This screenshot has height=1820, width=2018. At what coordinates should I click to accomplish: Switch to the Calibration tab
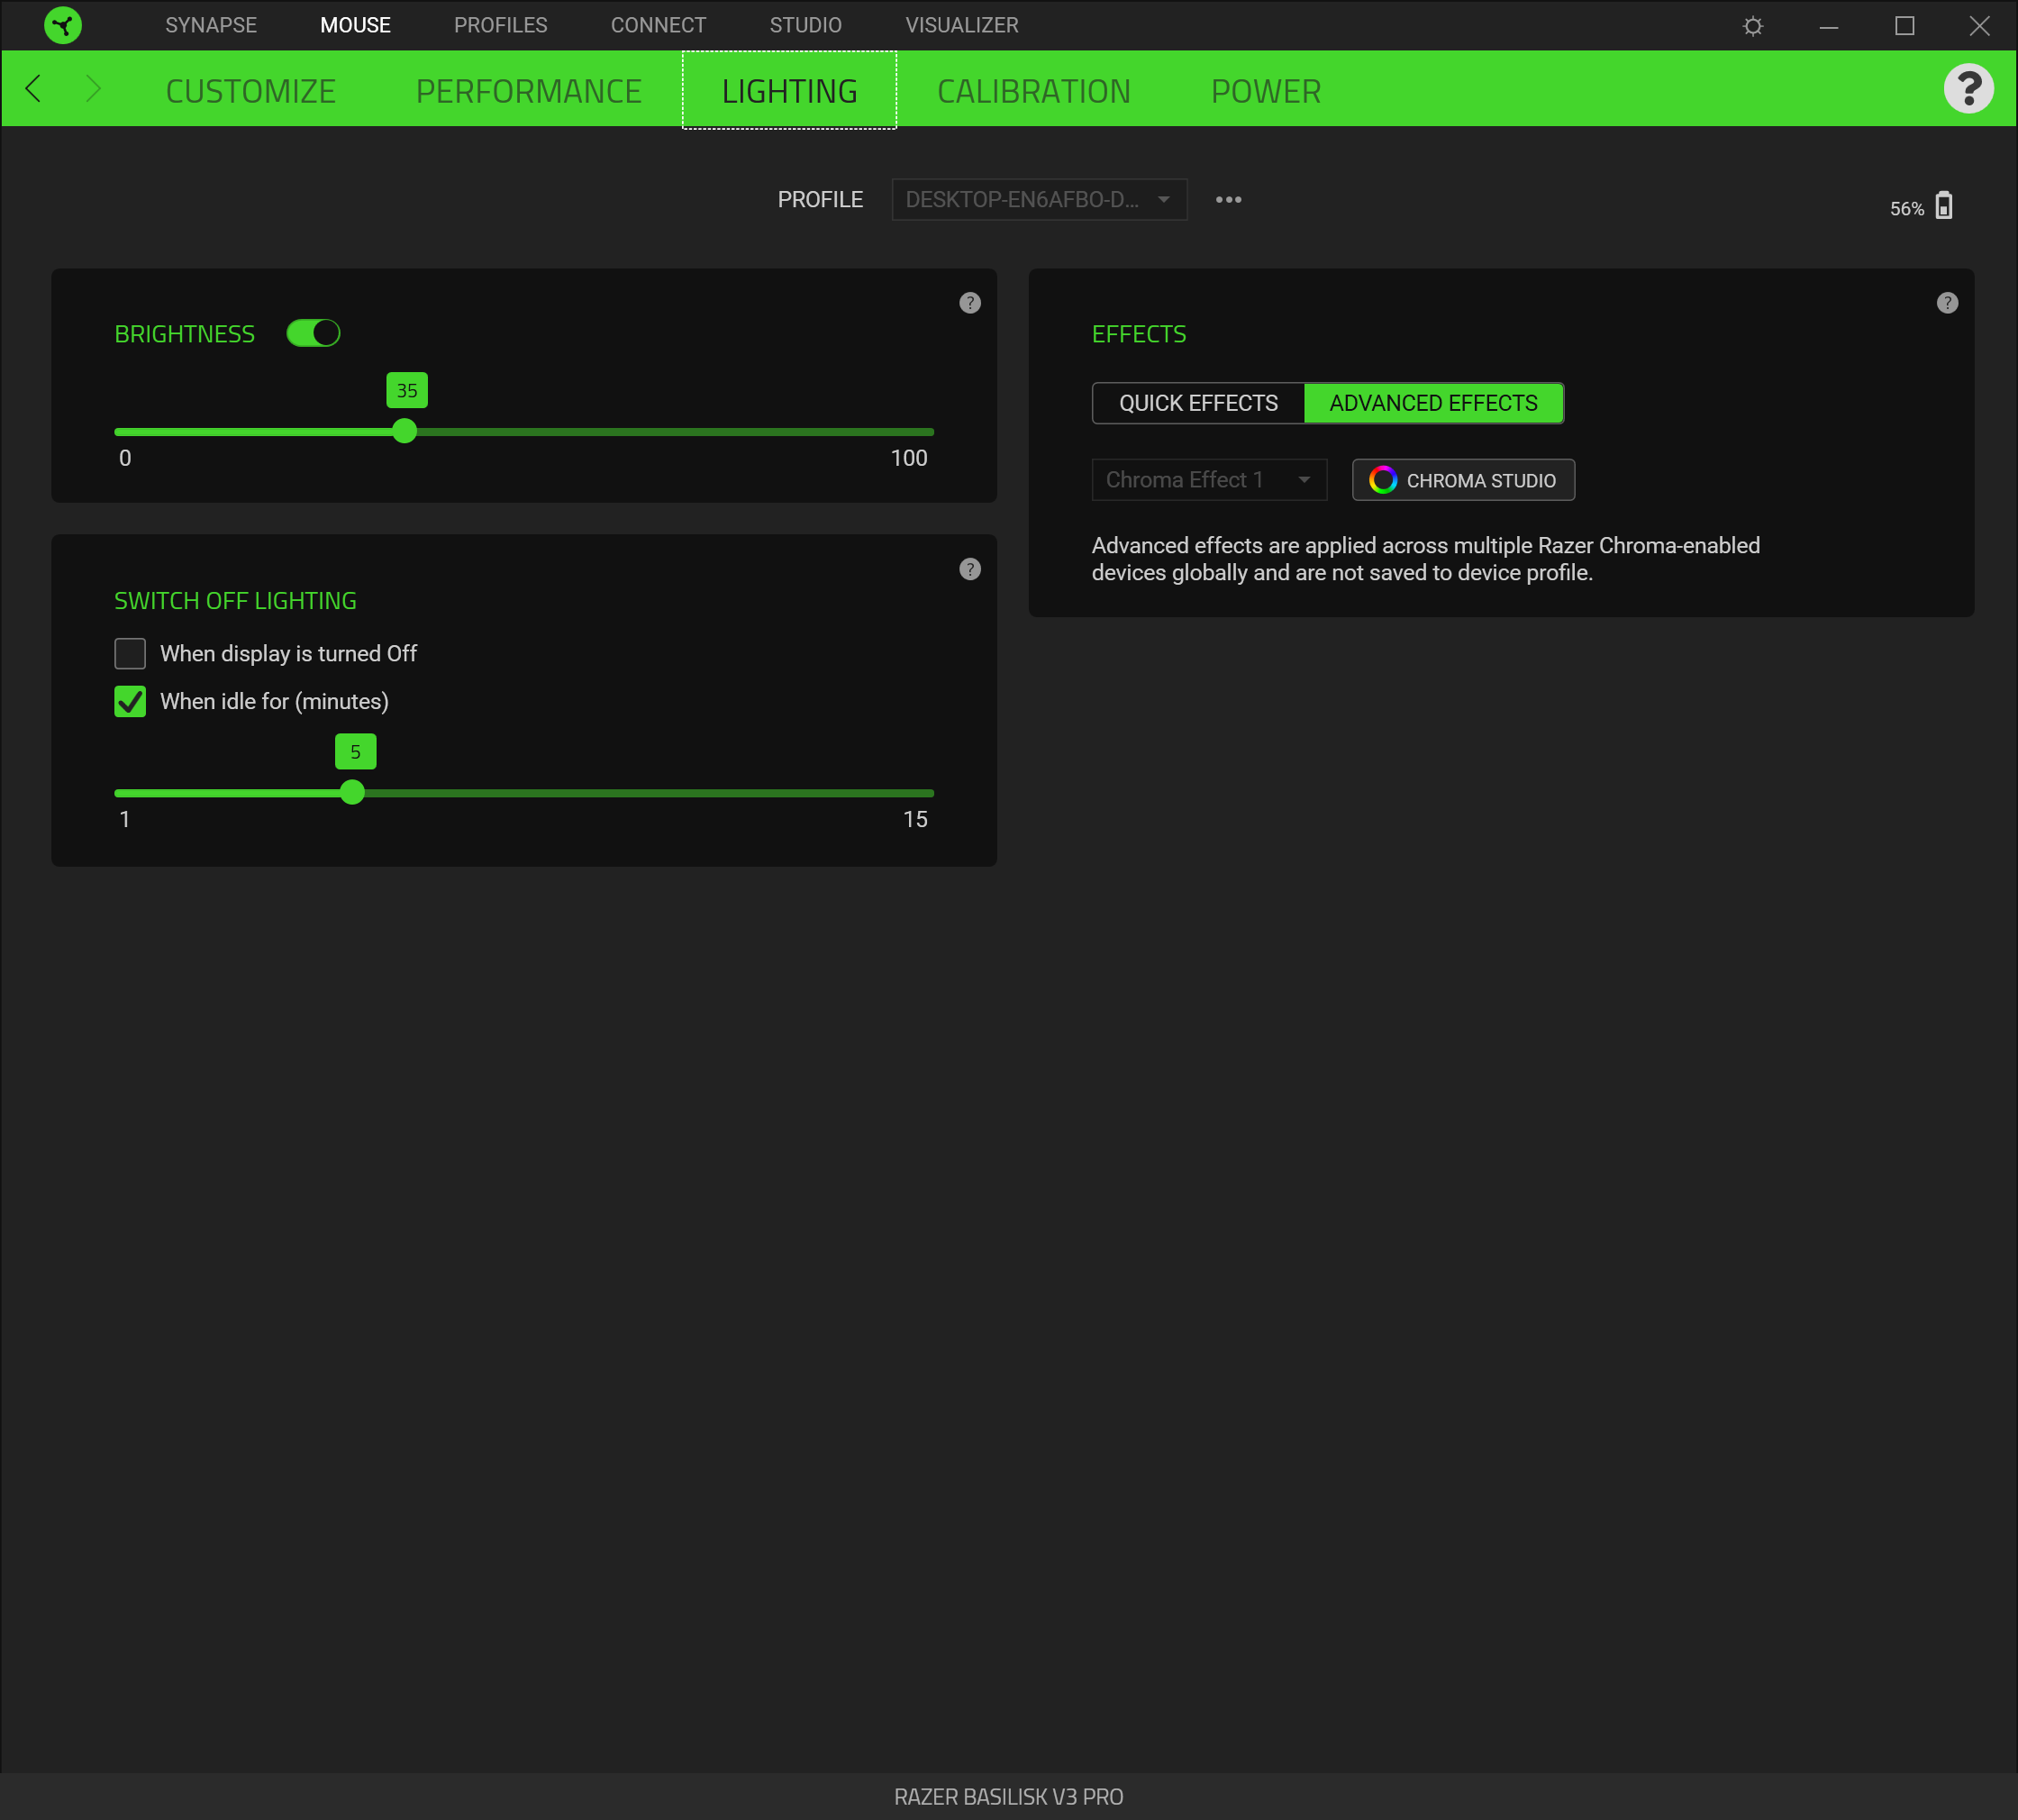click(1033, 91)
